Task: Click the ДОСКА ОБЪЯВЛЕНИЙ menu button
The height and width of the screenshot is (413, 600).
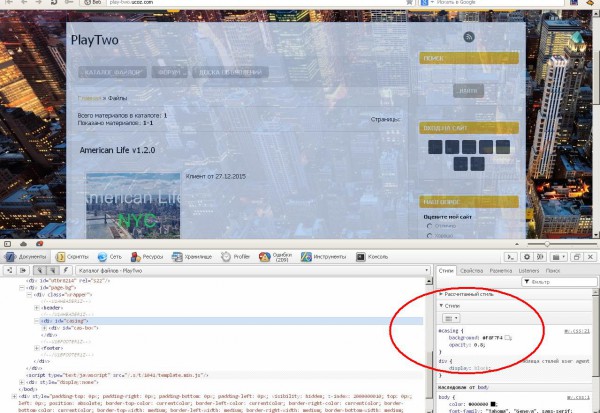Action: click(230, 72)
